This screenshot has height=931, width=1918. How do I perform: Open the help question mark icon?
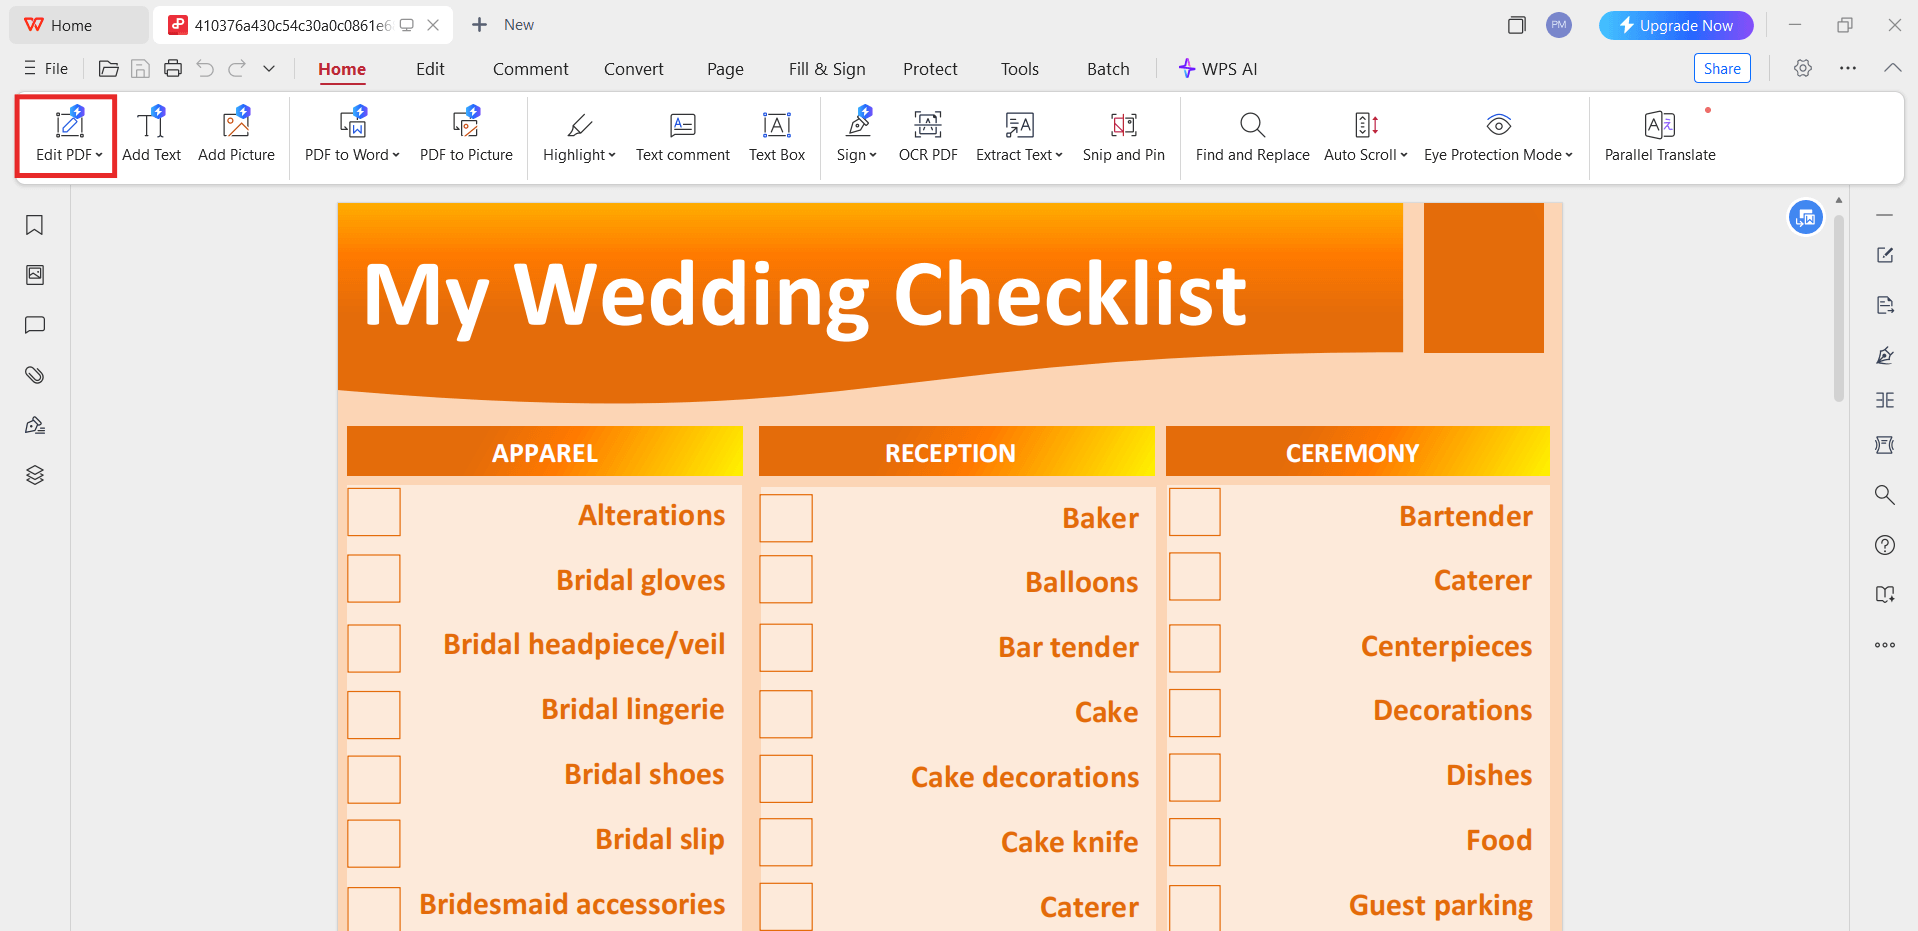pos(1885,545)
